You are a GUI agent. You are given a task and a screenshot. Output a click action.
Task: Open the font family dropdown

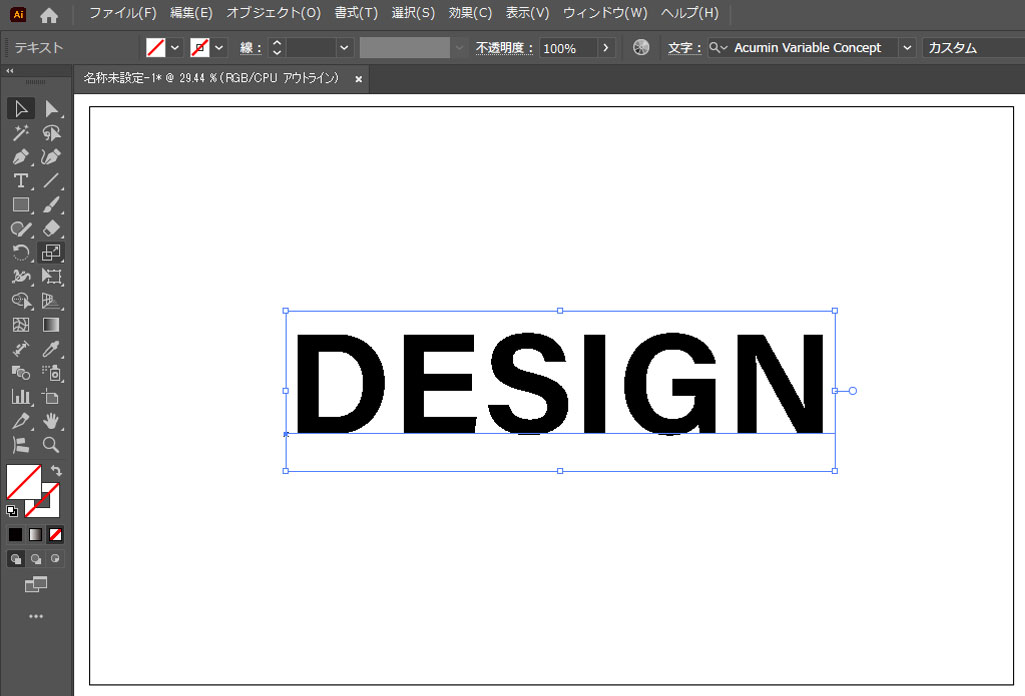[906, 48]
